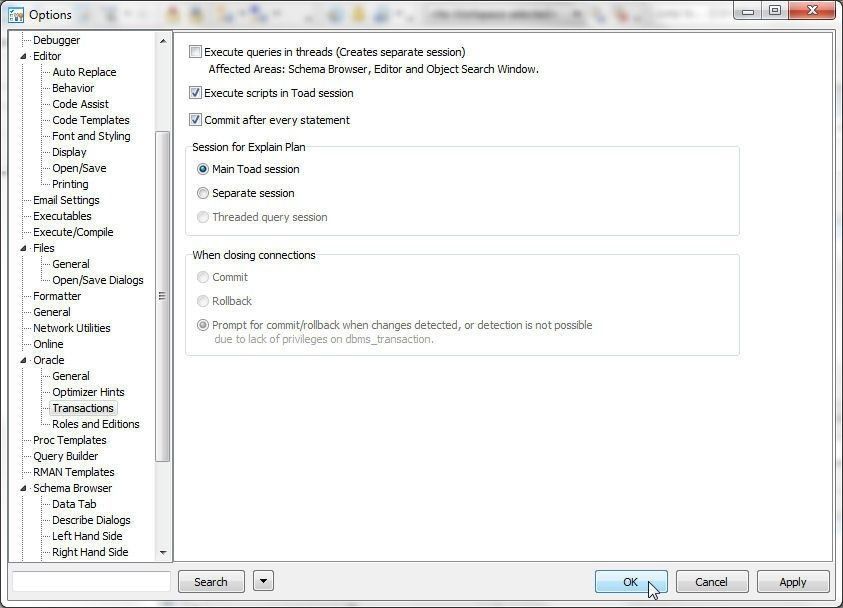This screenshot has width=843, height=608.
Task: Select Online in the options tree
Action: [x=48, y=344]
